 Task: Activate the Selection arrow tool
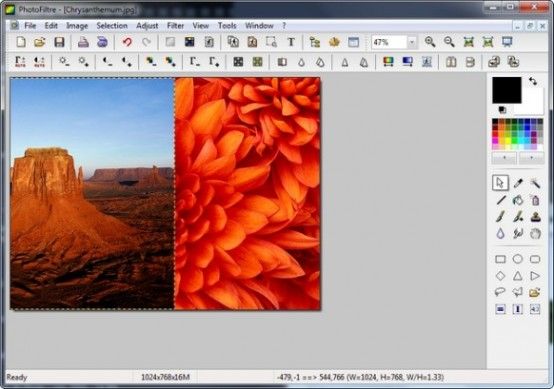500,183
